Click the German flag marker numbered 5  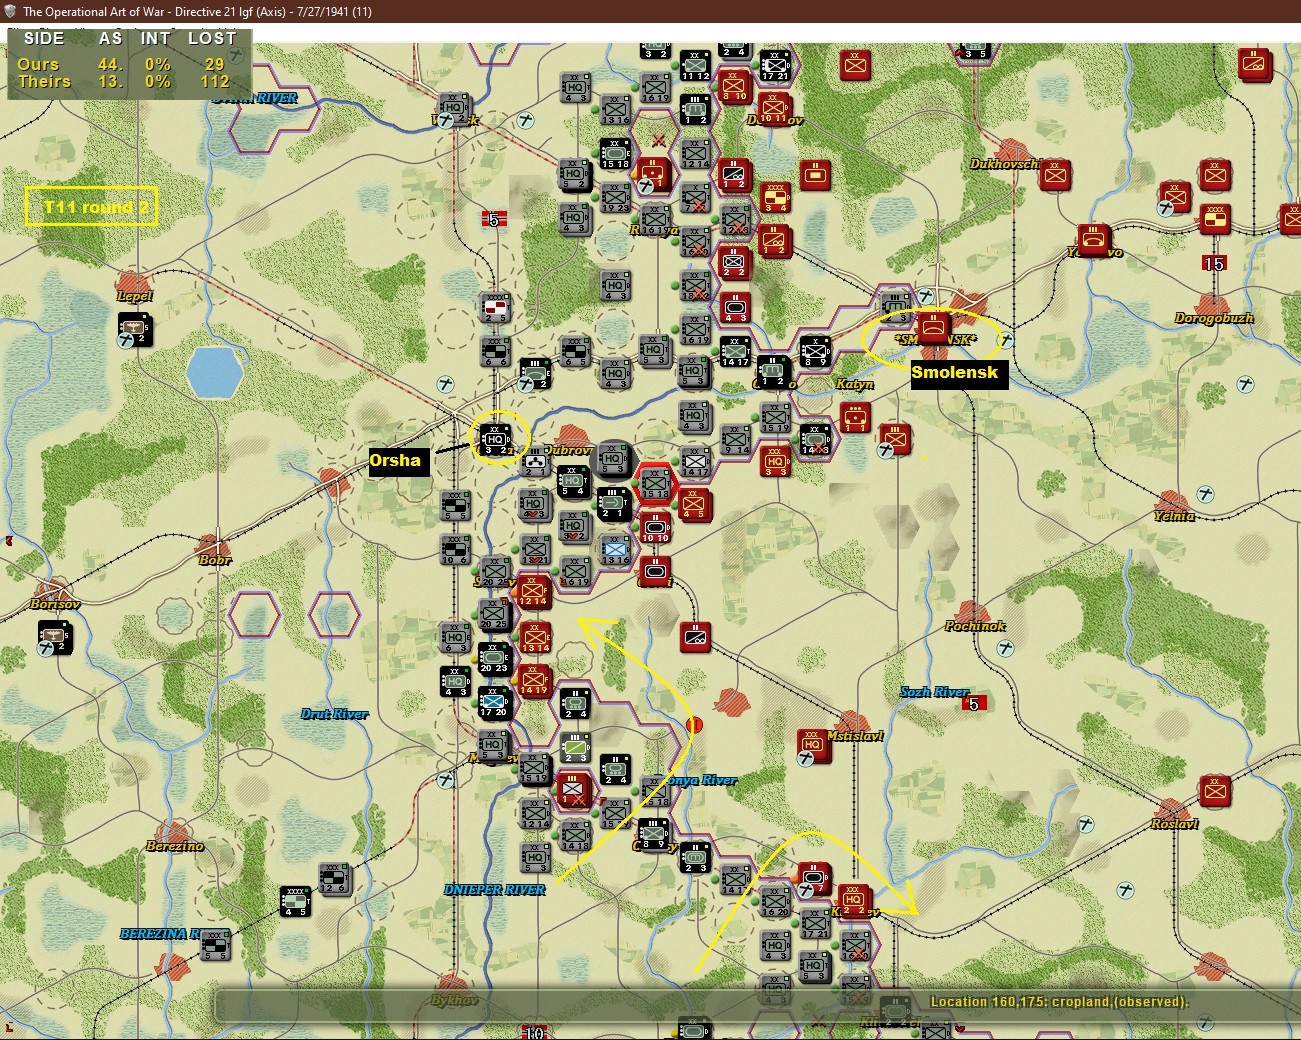click(494, 219)
